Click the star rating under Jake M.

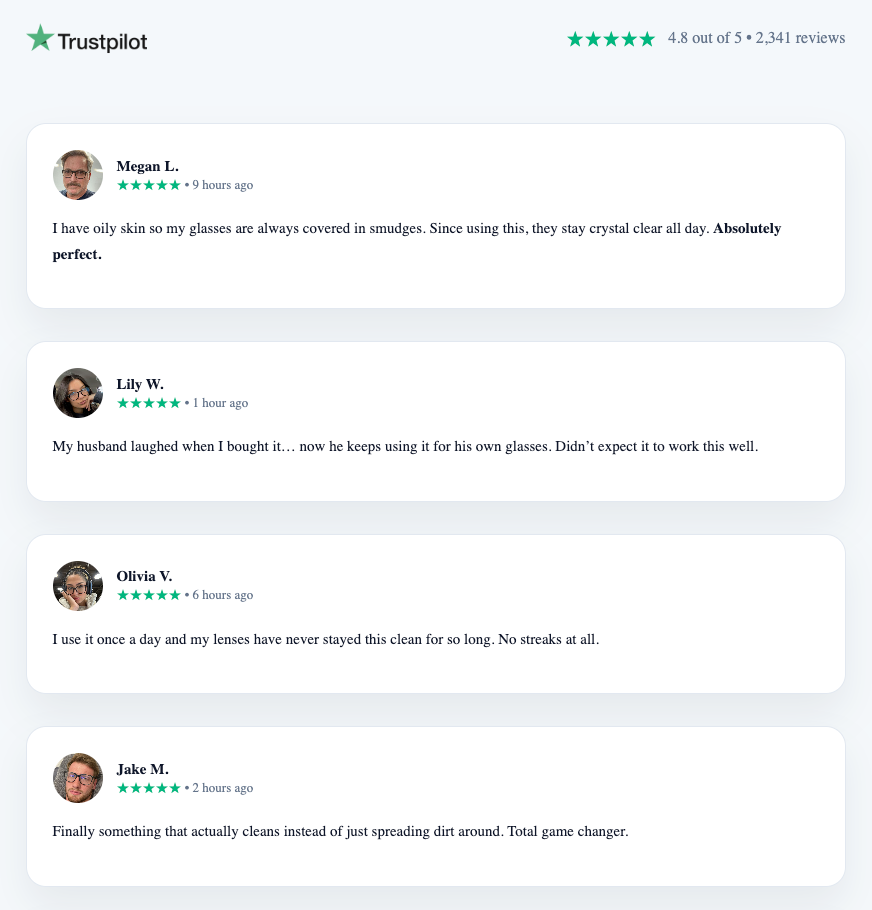[149, 788]
